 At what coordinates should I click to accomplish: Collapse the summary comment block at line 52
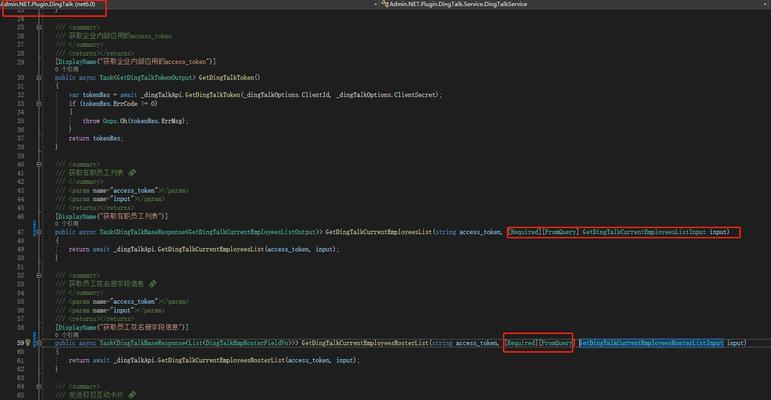(39, 276)
